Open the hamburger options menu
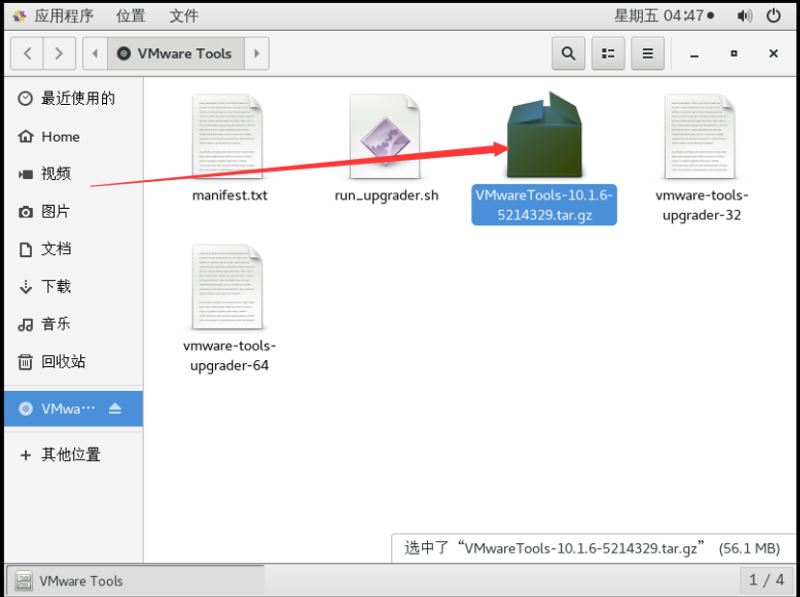 tap(647, 53)
